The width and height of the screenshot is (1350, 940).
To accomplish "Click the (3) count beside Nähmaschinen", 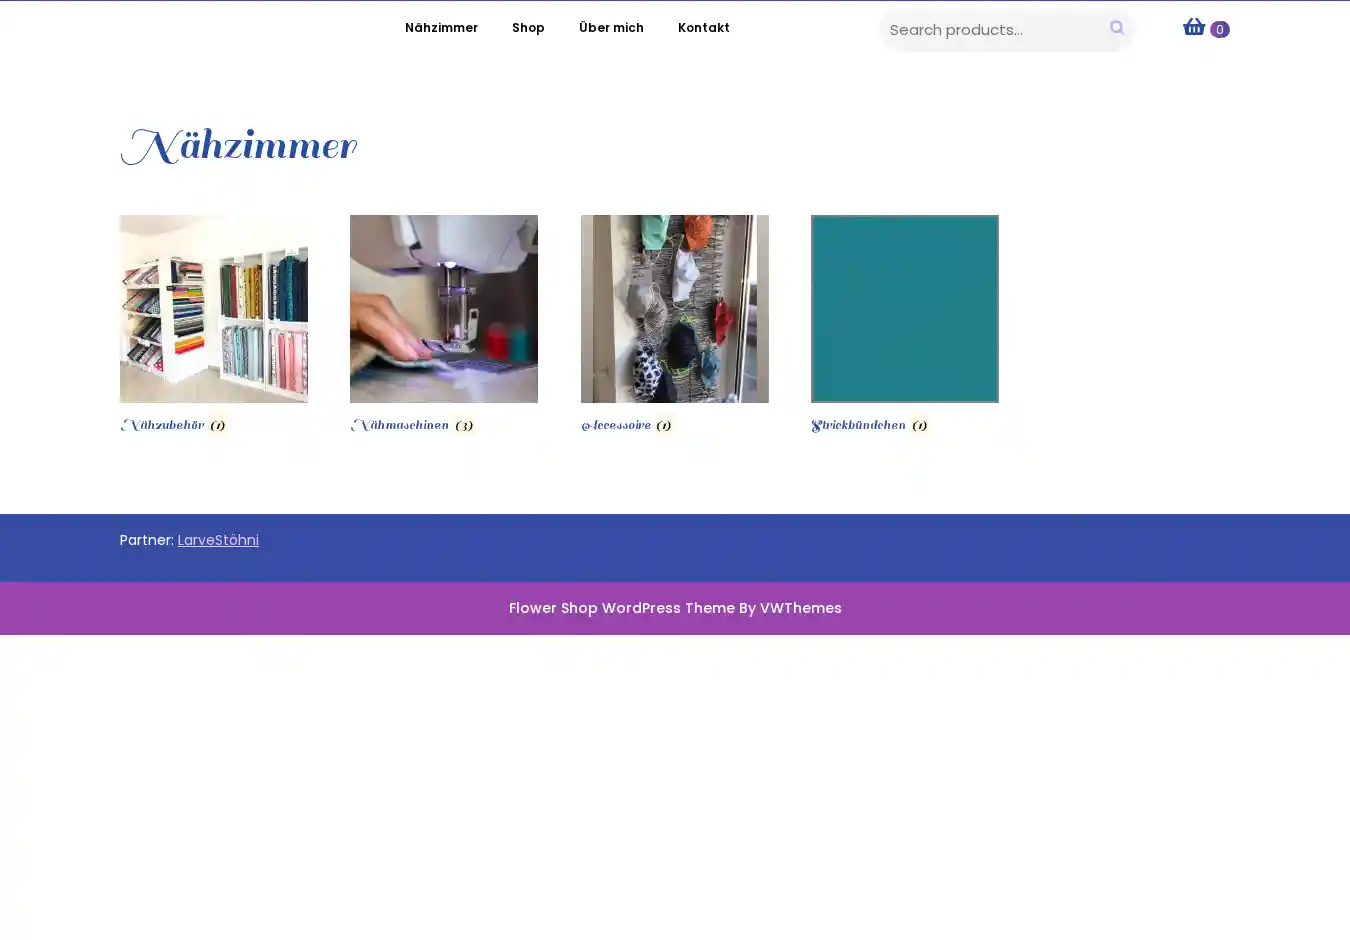I will (463, 426).
